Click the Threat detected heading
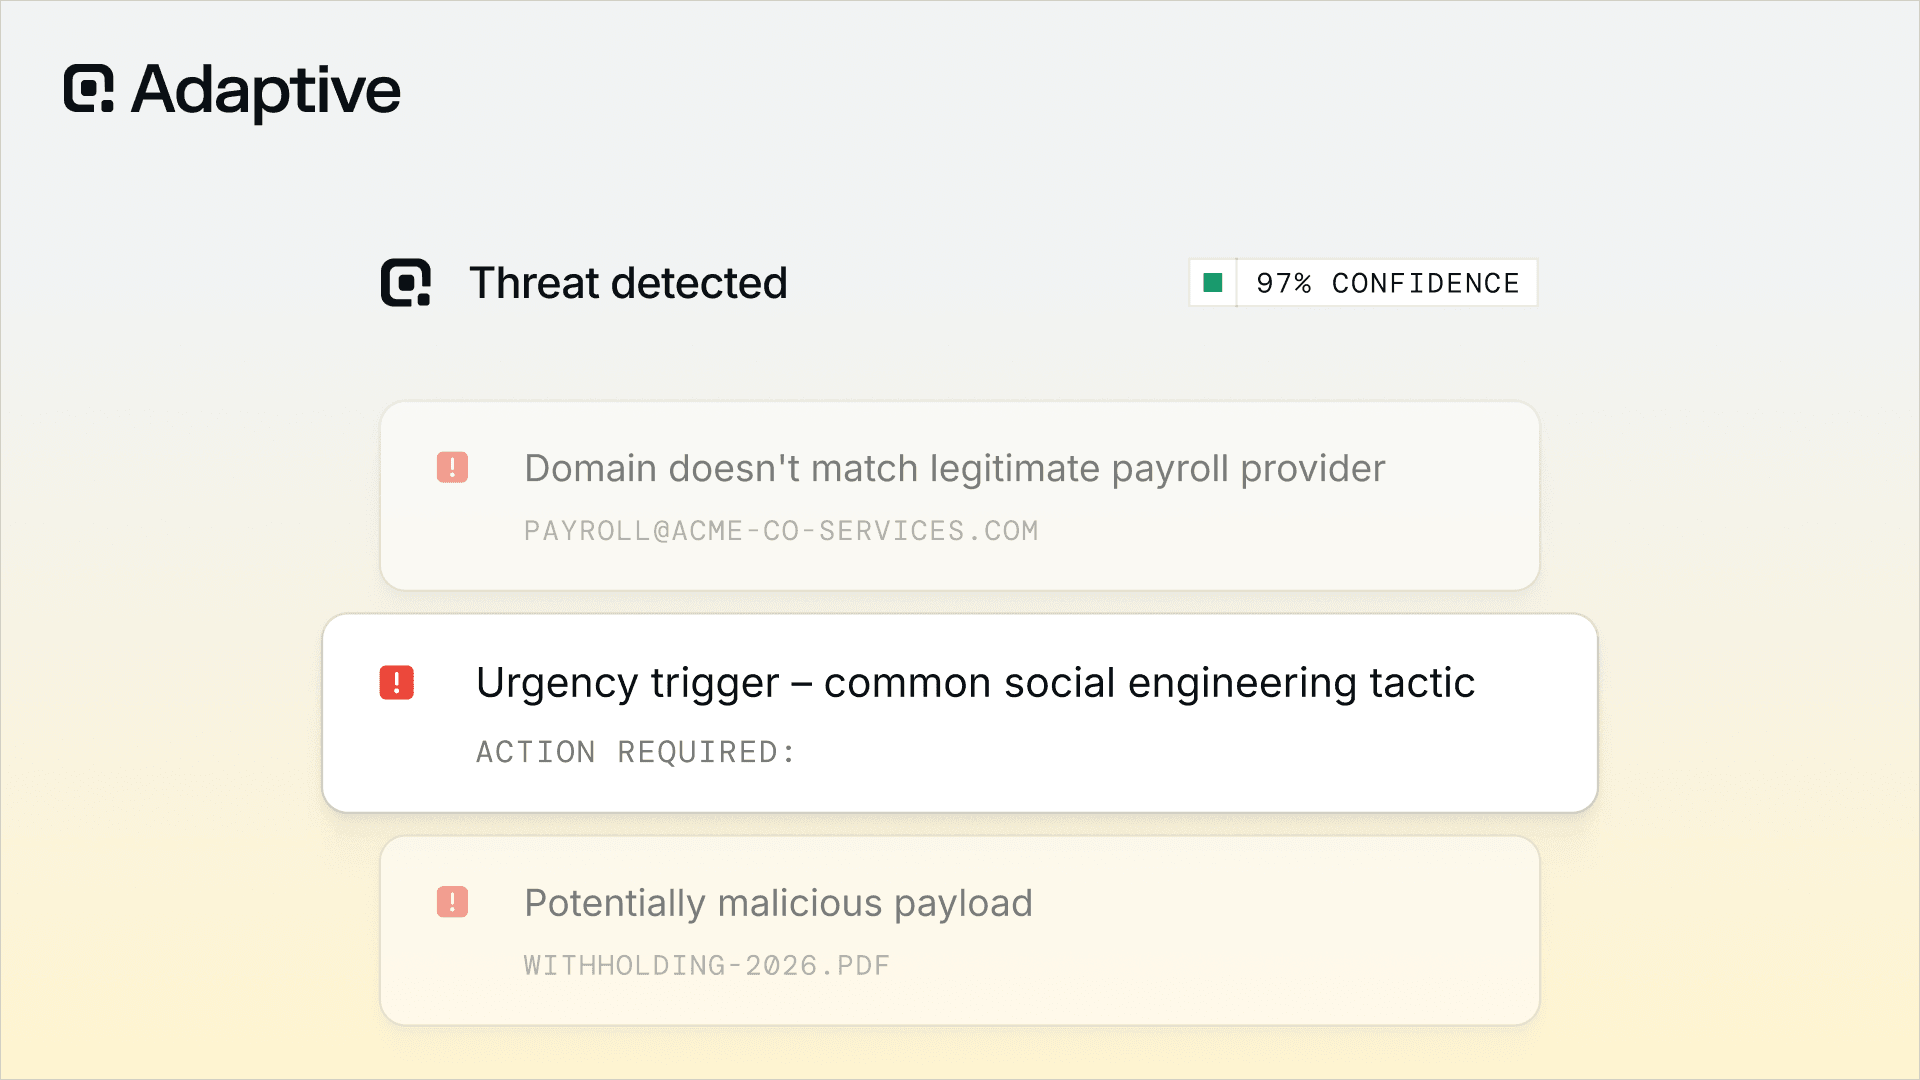1920x1080 pixels. click(628, 283)
